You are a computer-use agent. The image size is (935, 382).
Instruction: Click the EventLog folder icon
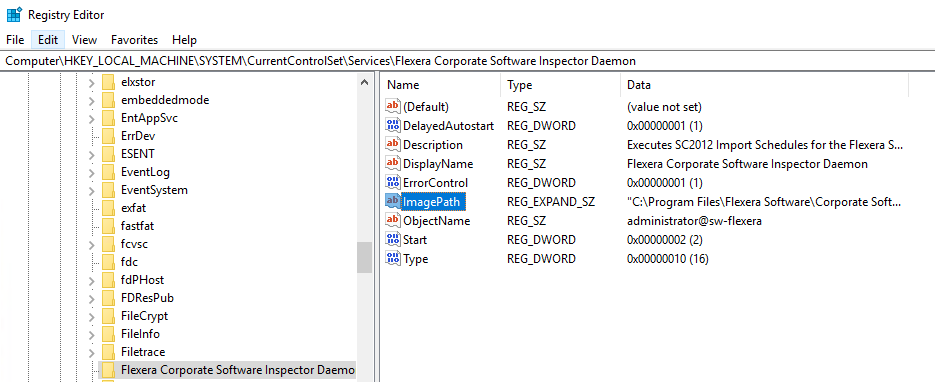pyautogui.click(x=109, y=172)
